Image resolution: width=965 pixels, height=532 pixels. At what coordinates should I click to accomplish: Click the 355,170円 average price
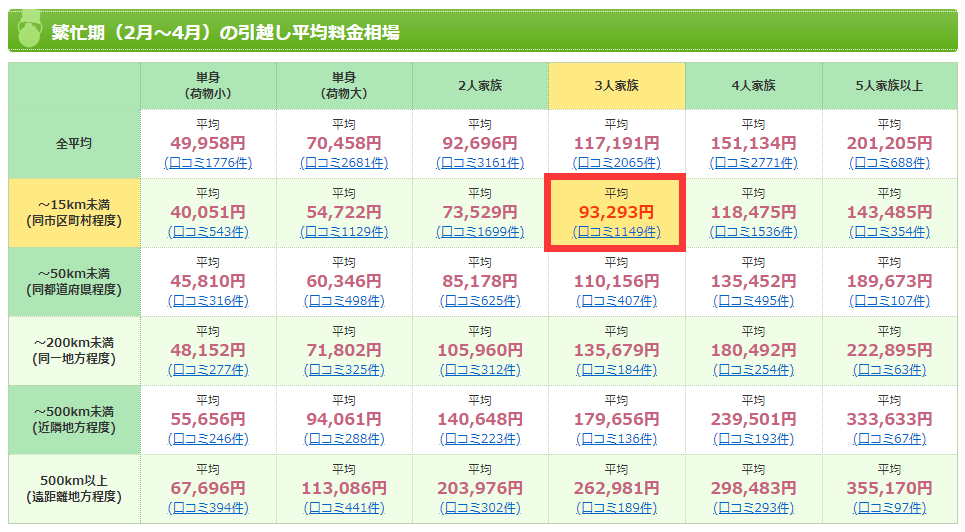(889, 488)
